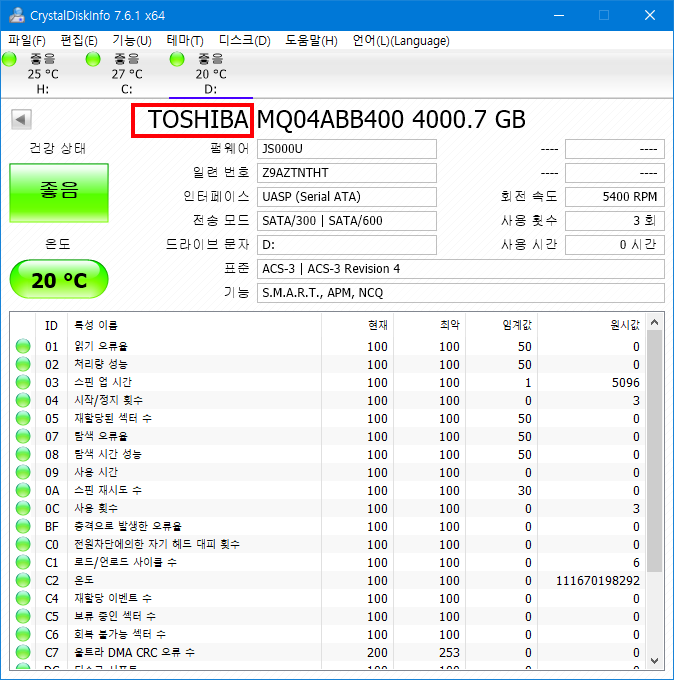The image size is (674, 680).
Task: Click status icon of row BF 충격으로 발생한 오류율
Action: click(23, 526)
